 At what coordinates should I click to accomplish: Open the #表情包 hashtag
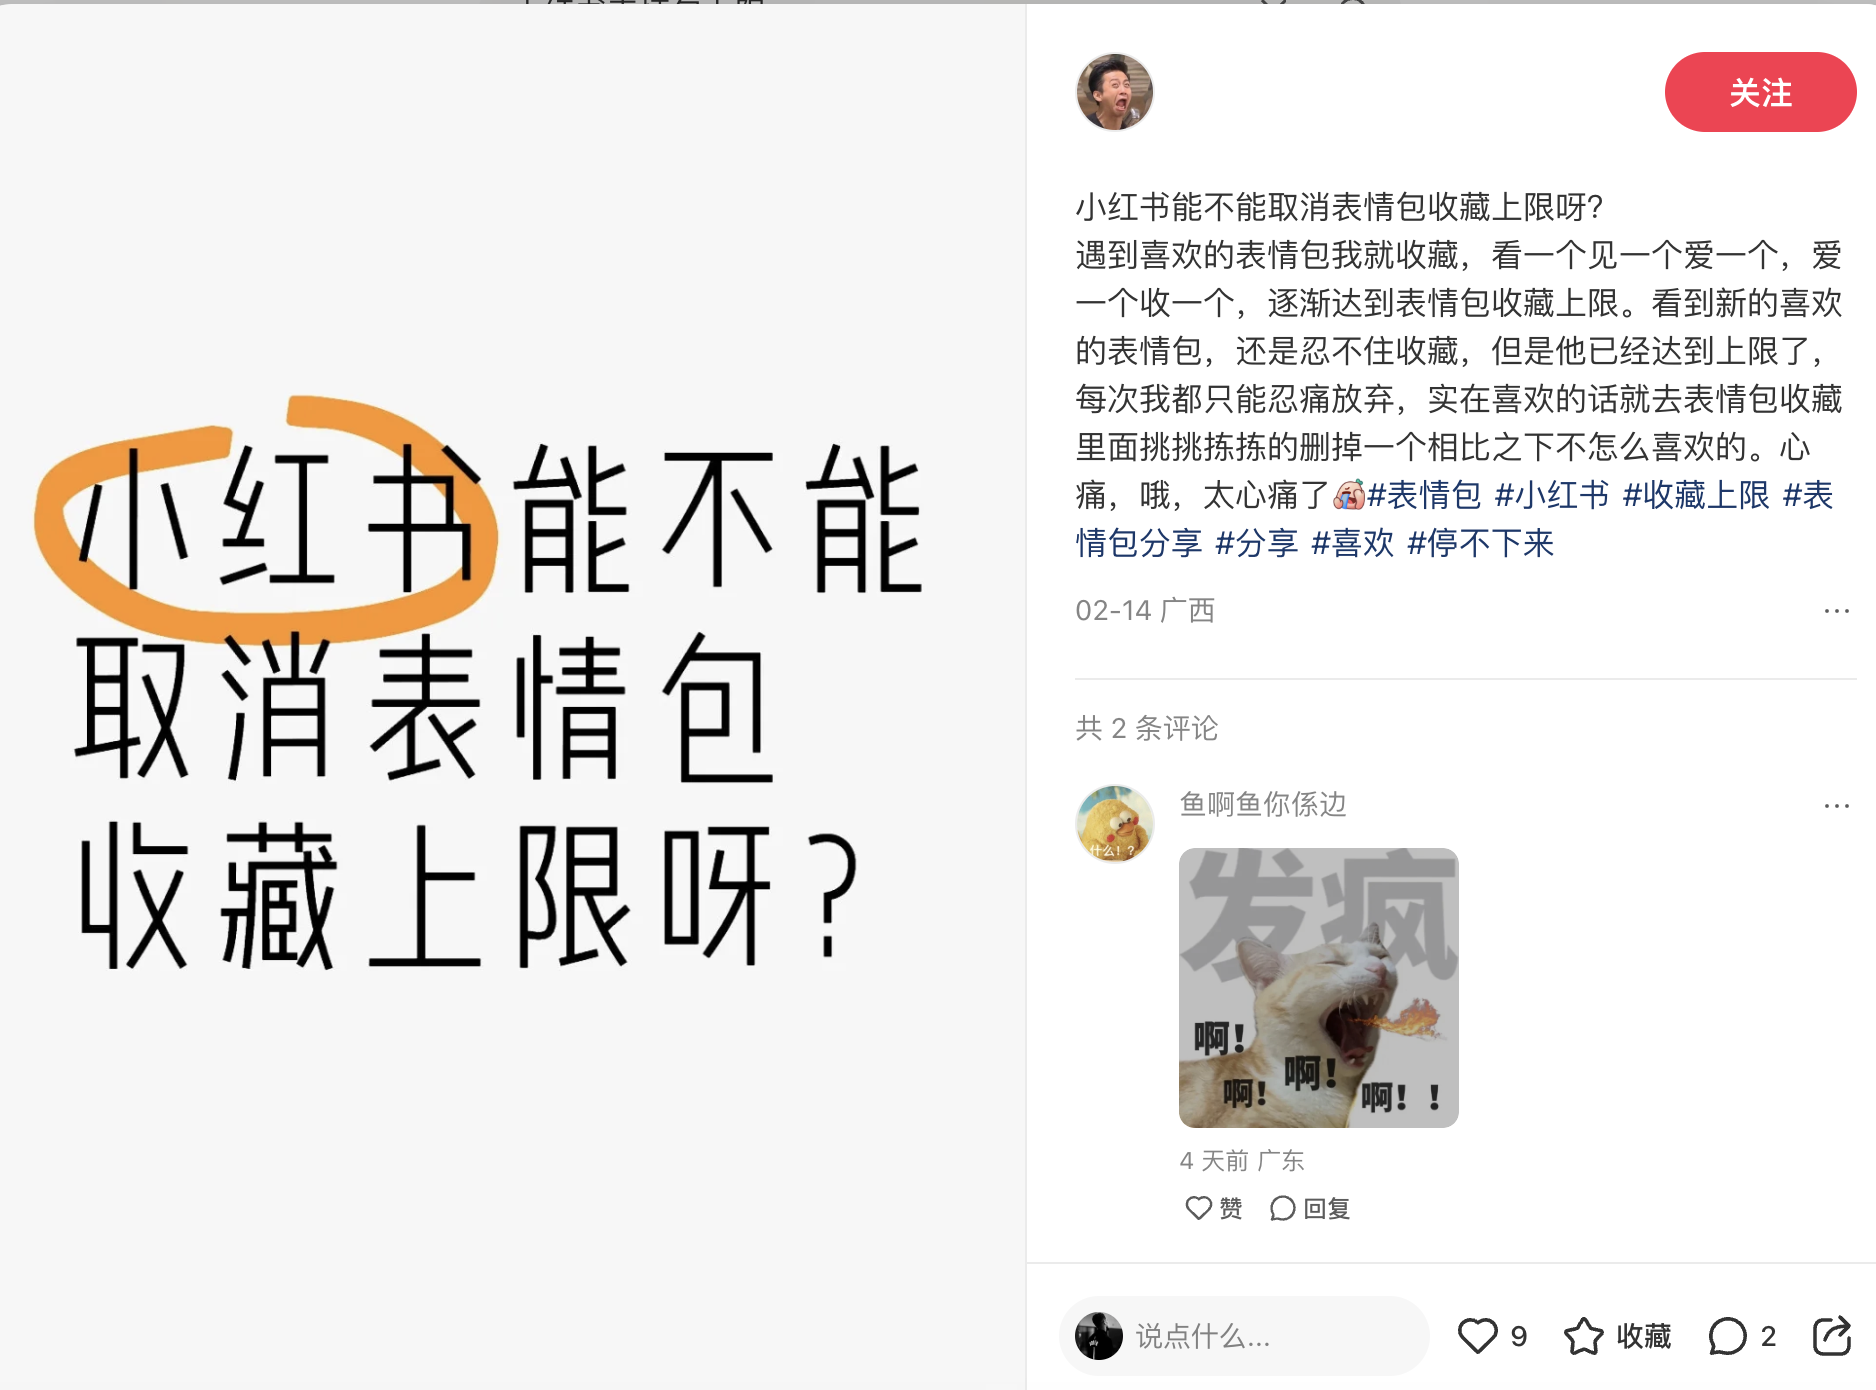click(1424, 495)
